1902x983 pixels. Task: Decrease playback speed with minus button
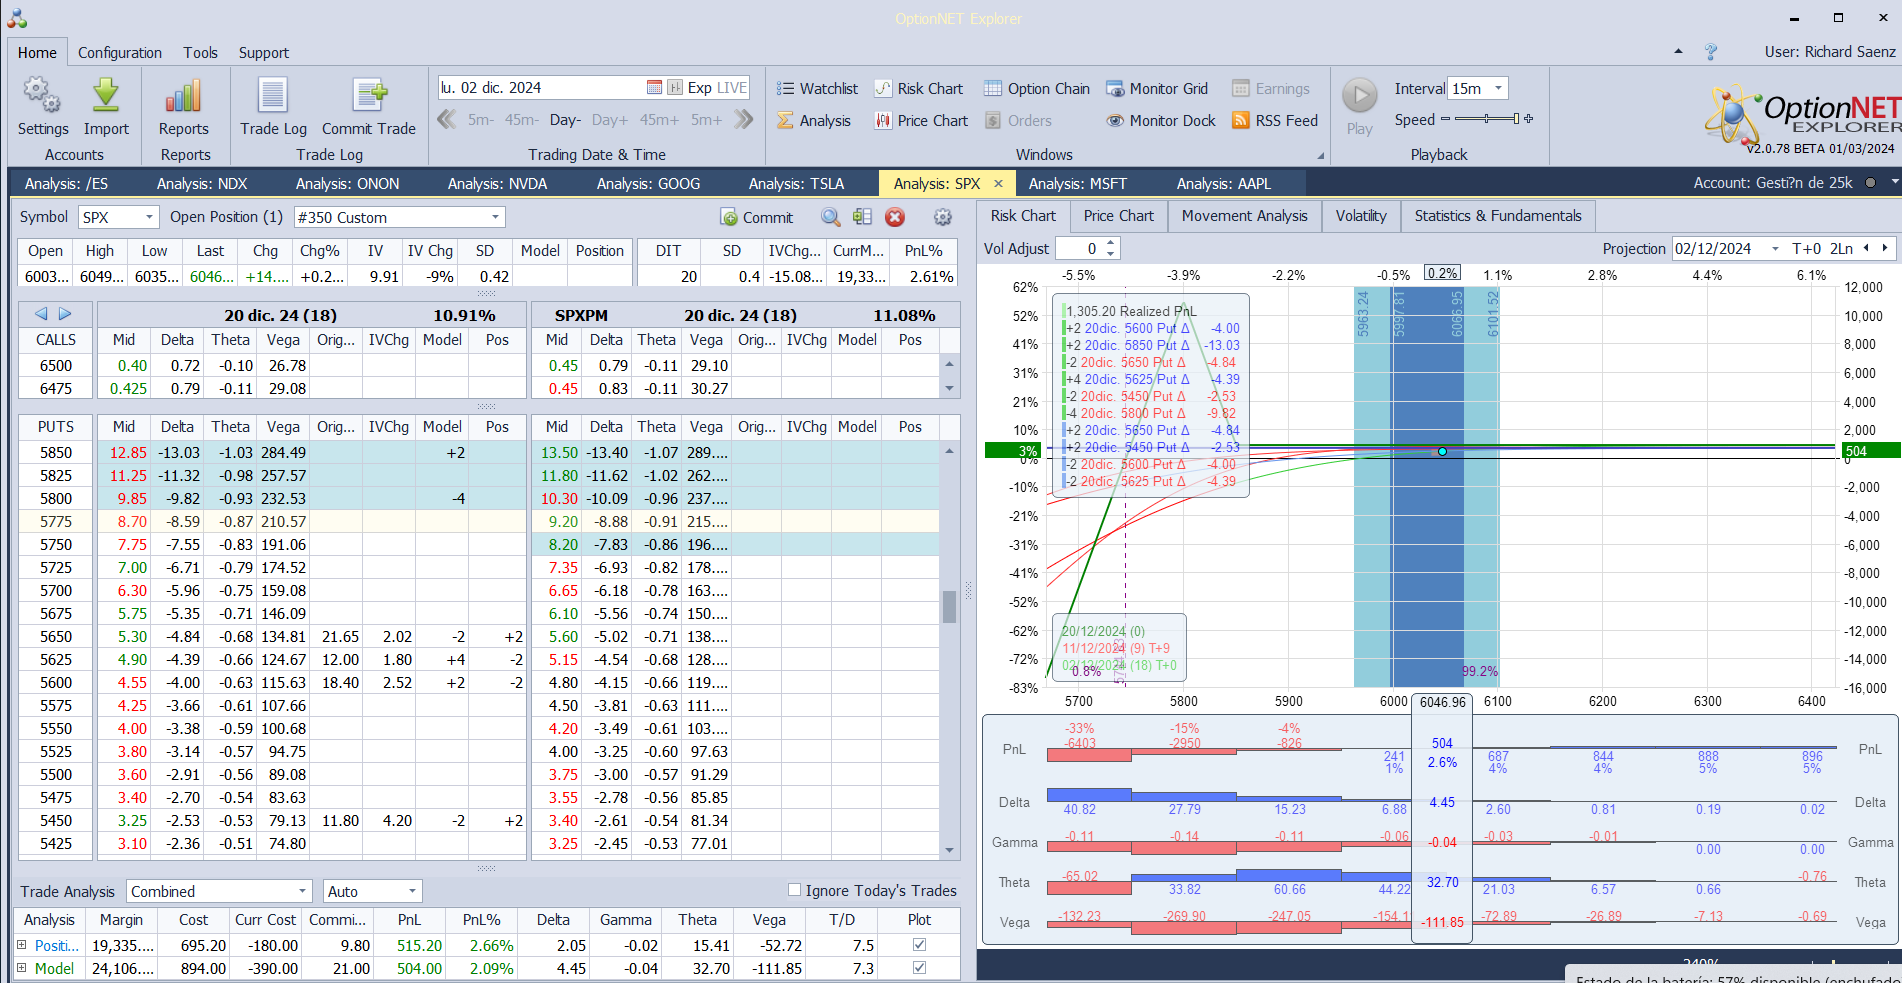[x=1444, y=119]
